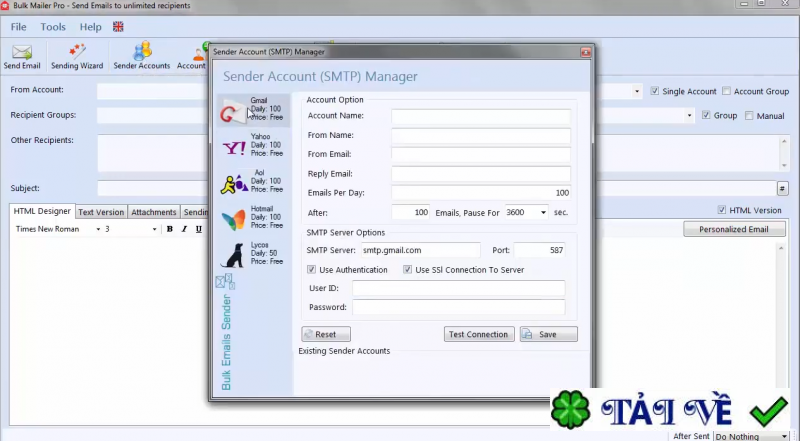
Task: Expand the Recipient Groups dropdown arrow
Action: (x=689, y=115)
